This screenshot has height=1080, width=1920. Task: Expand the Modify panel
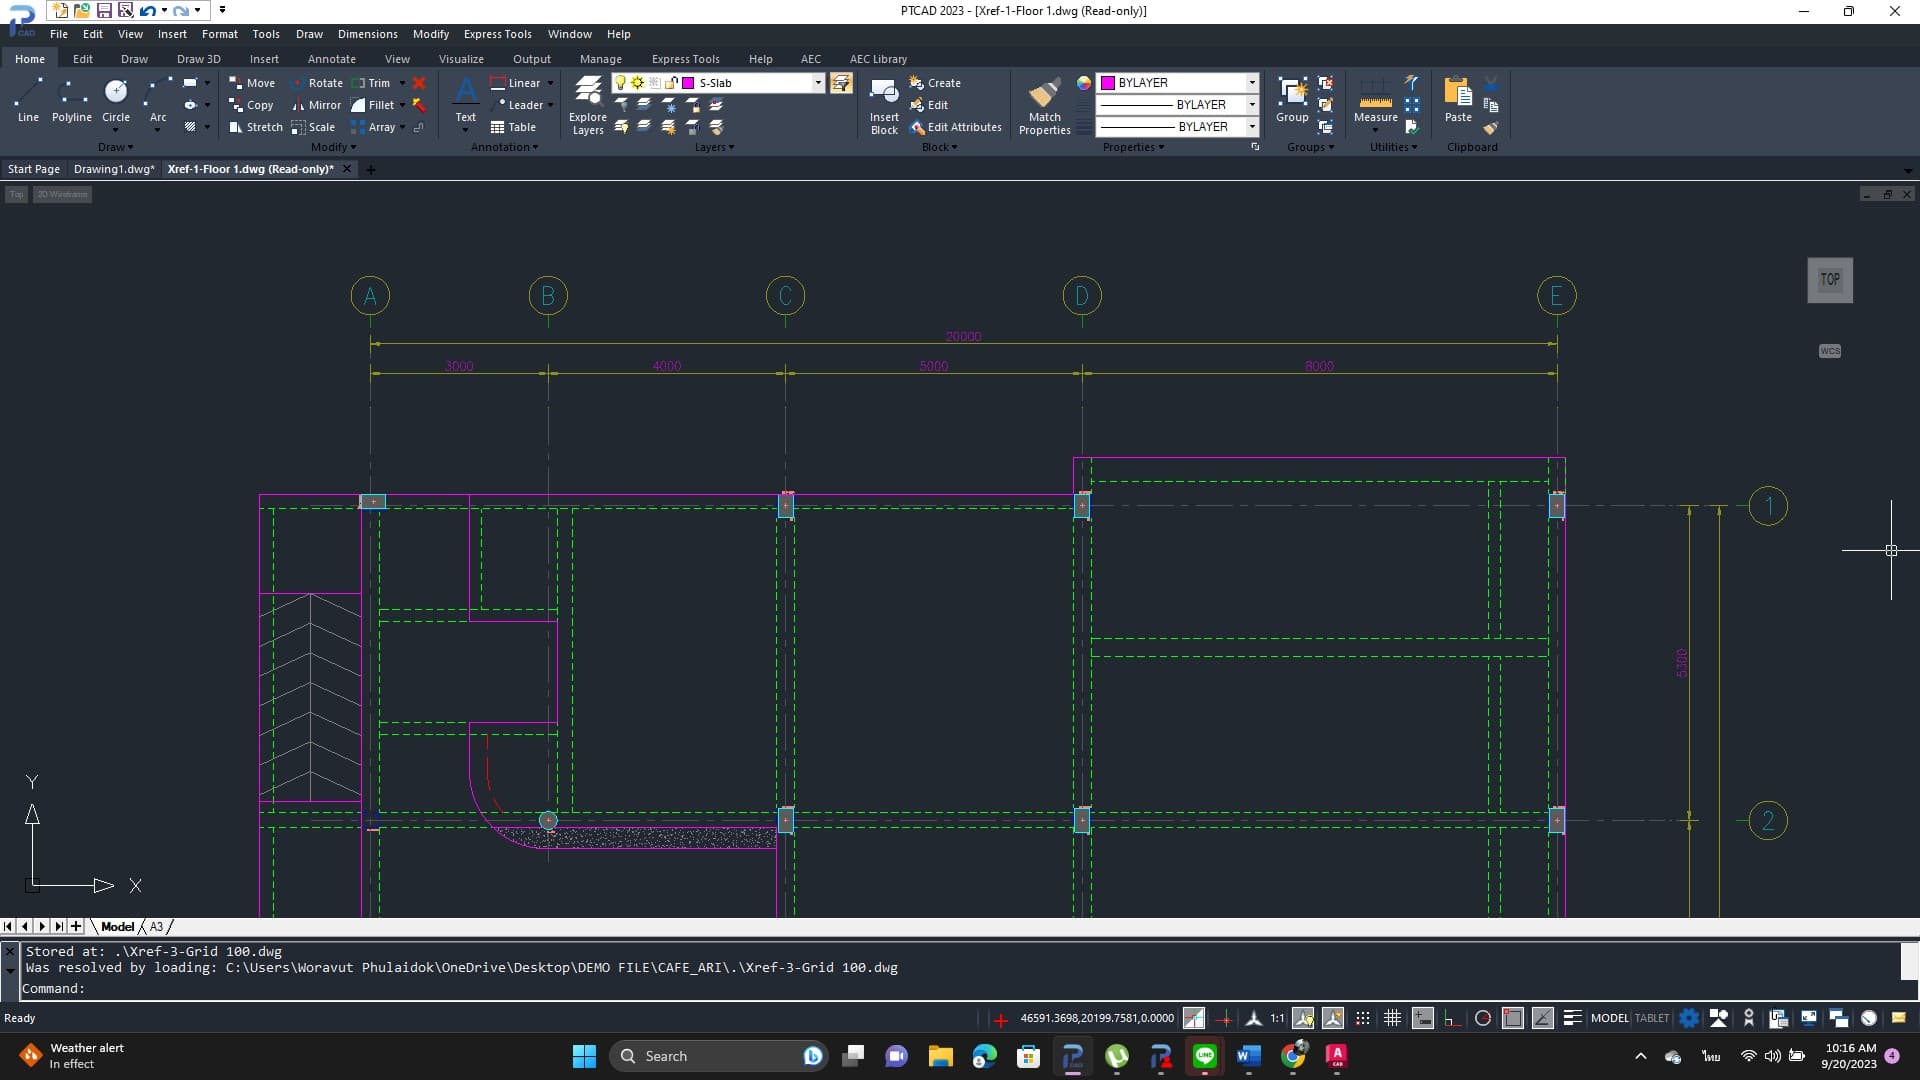[x=333, y=147]
